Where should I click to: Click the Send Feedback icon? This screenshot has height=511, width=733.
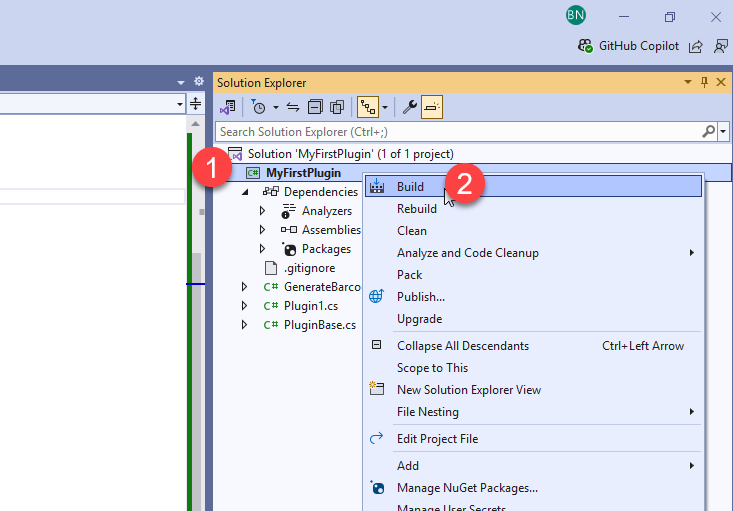720,46
